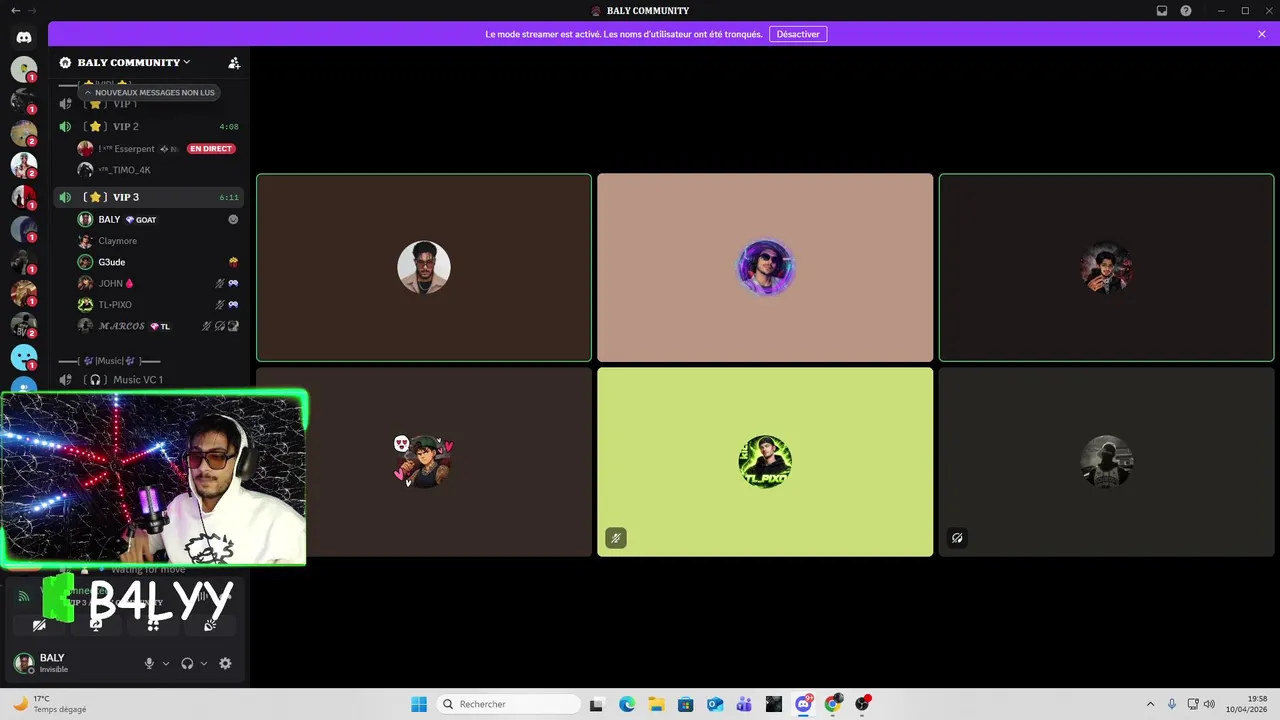Focus the top-right video tile
Screen dimensions: 1280x720
(1106, 268)
